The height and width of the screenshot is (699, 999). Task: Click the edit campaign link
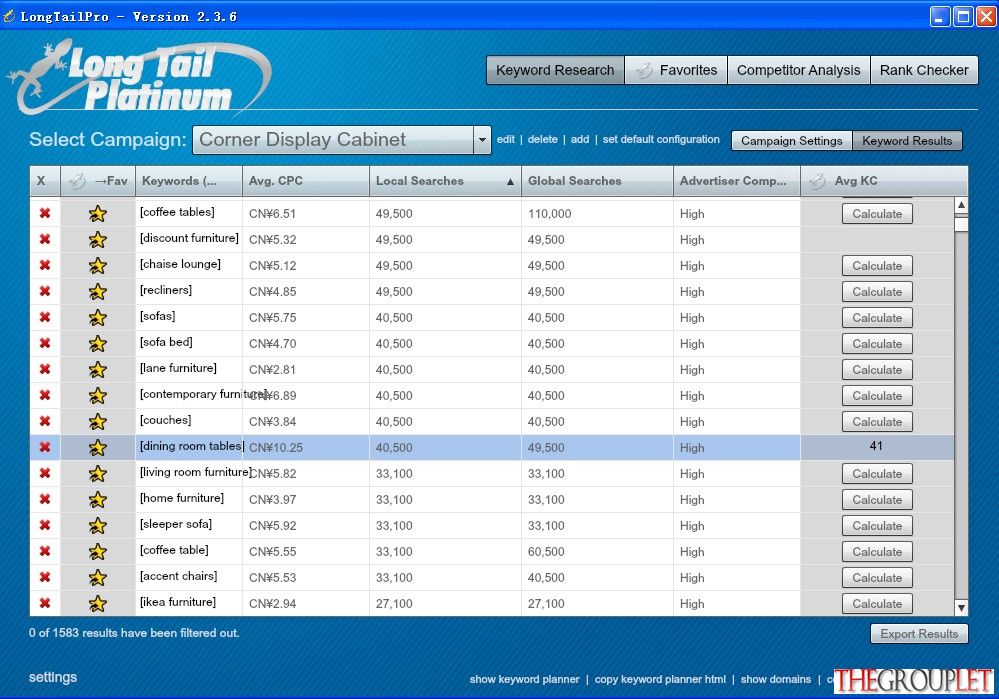tap(506, 139)
